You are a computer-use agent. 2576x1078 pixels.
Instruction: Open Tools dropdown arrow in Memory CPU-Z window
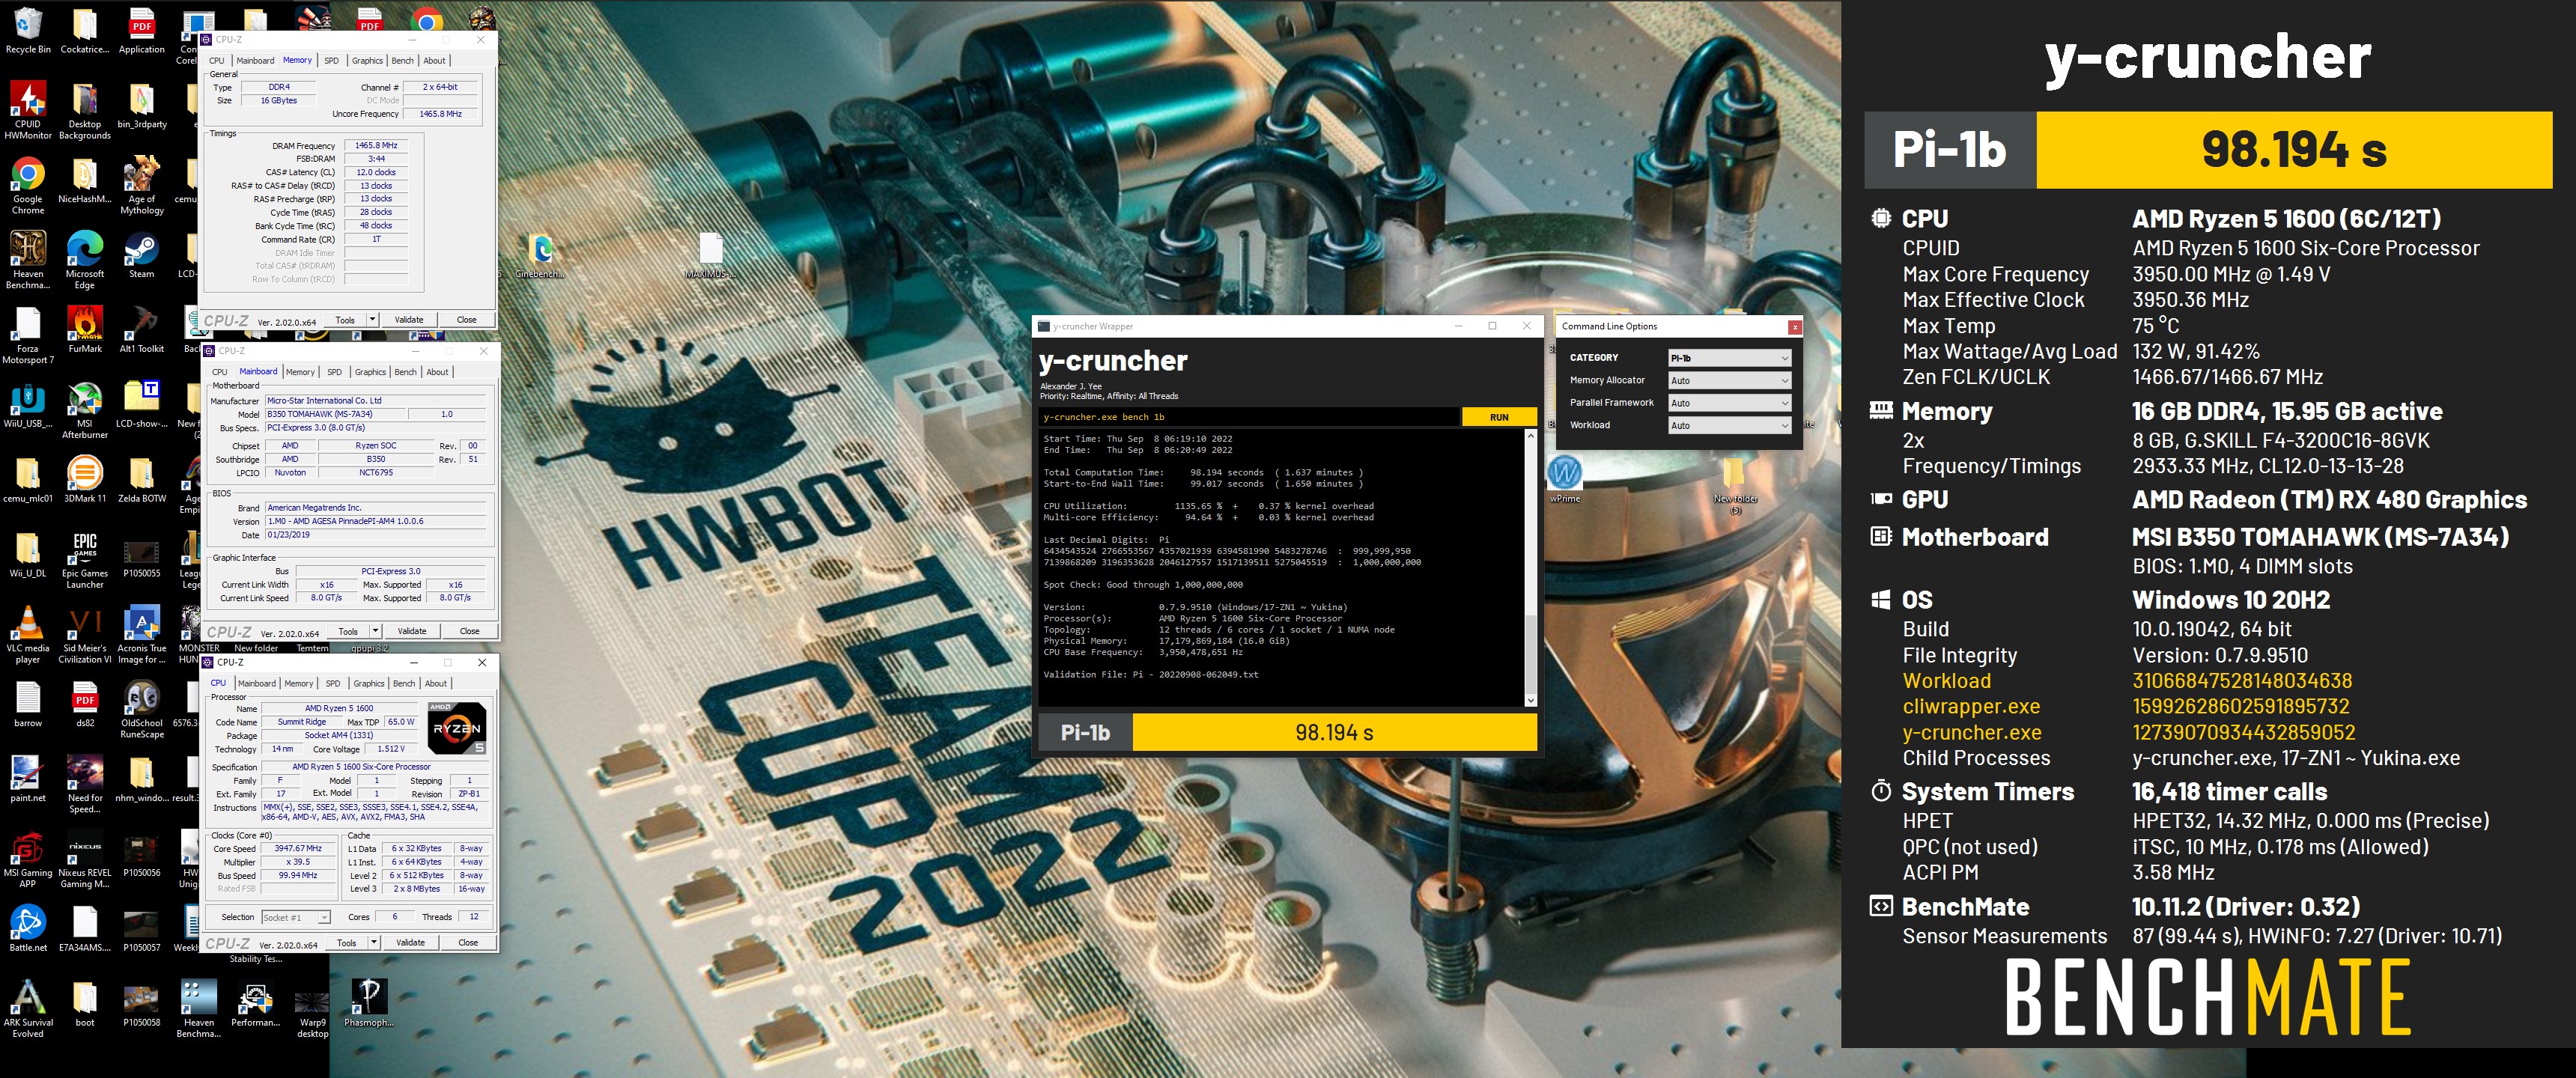tap(372, 320)
